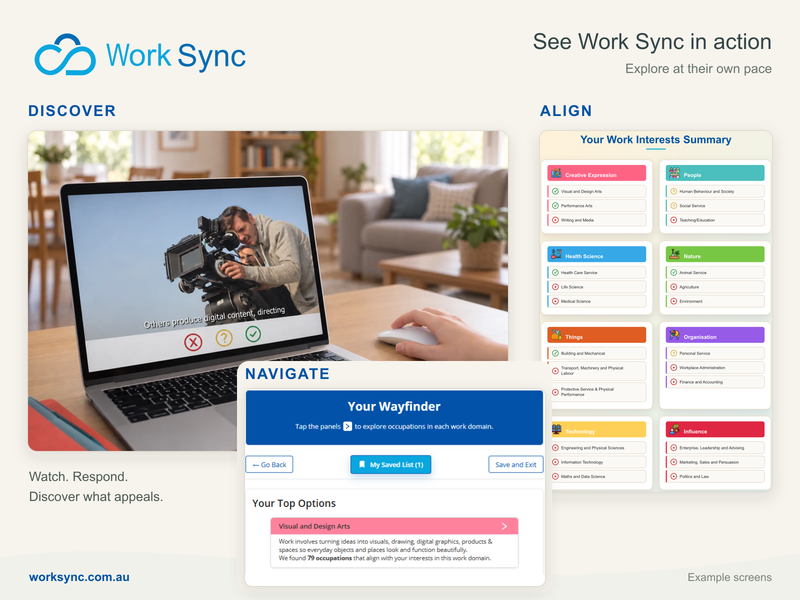Open My Saved List (1)
800x600 pixels.
point(391,464)
